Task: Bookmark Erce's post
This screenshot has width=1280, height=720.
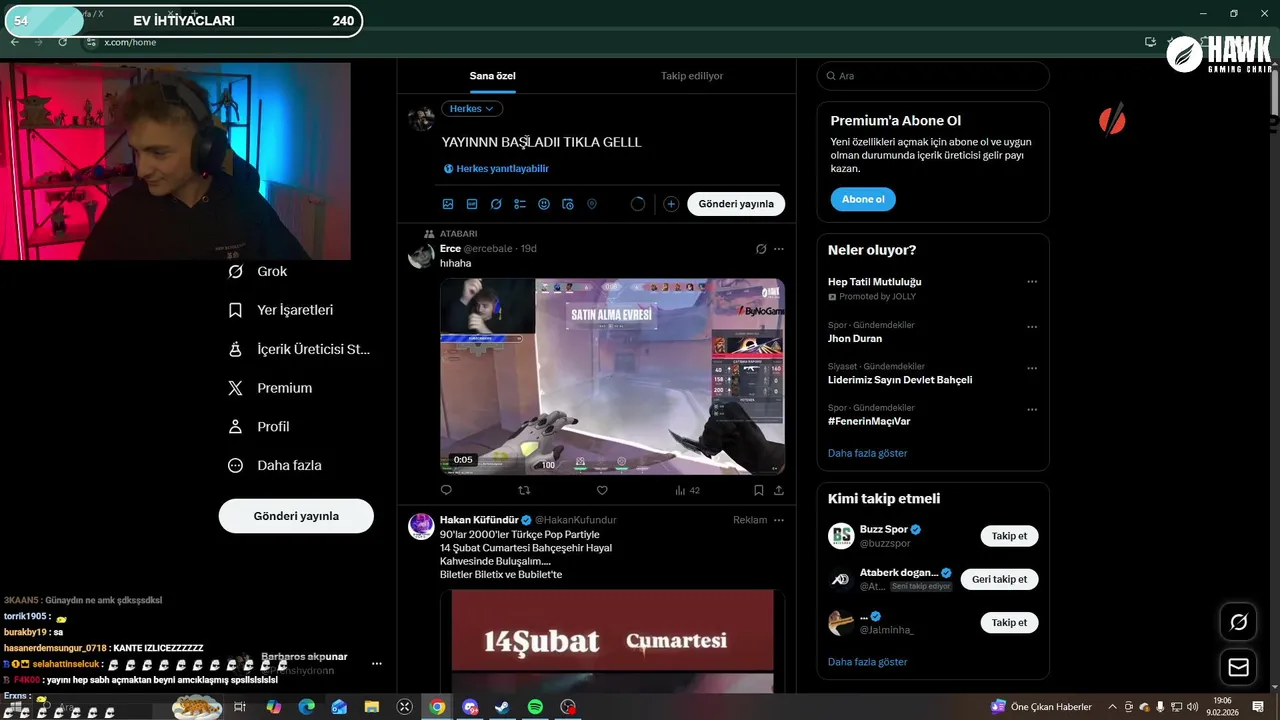Action: (759, 490)
